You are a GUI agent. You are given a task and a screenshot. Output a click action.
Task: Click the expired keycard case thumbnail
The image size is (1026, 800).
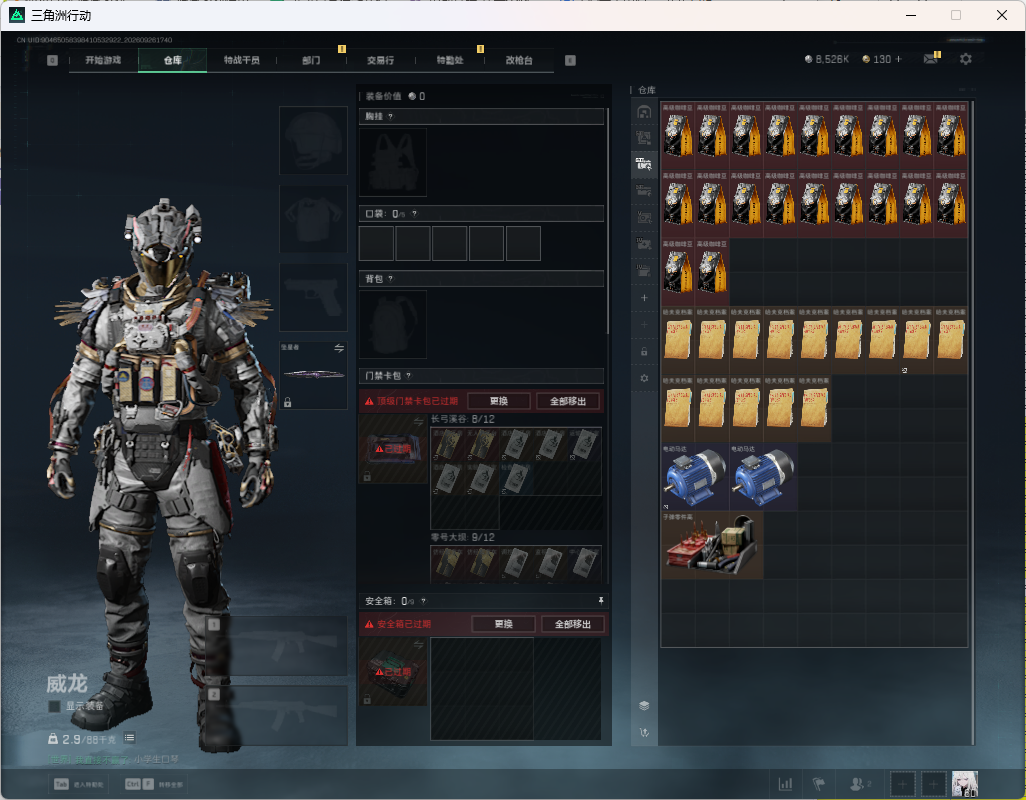coord(393,449)
